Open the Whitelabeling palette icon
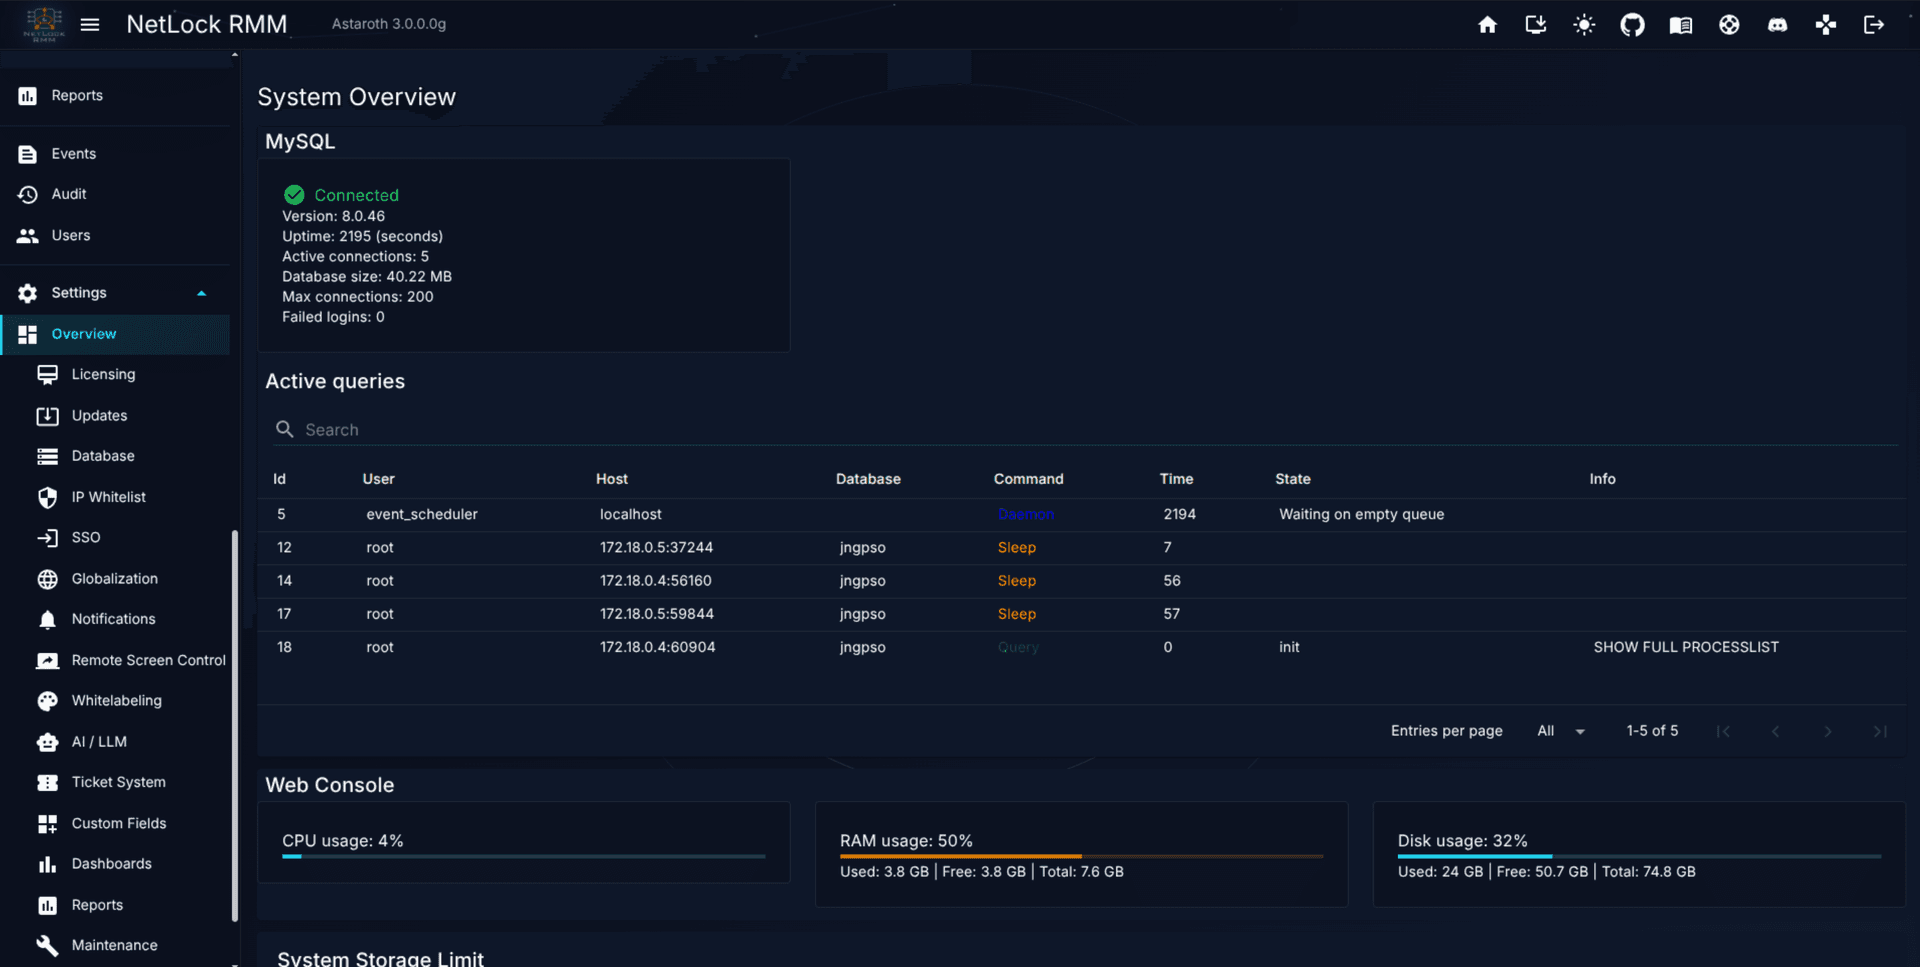The height and width of the screenshot is (967, 1920). pyautogui.click(x=47, y=701)
